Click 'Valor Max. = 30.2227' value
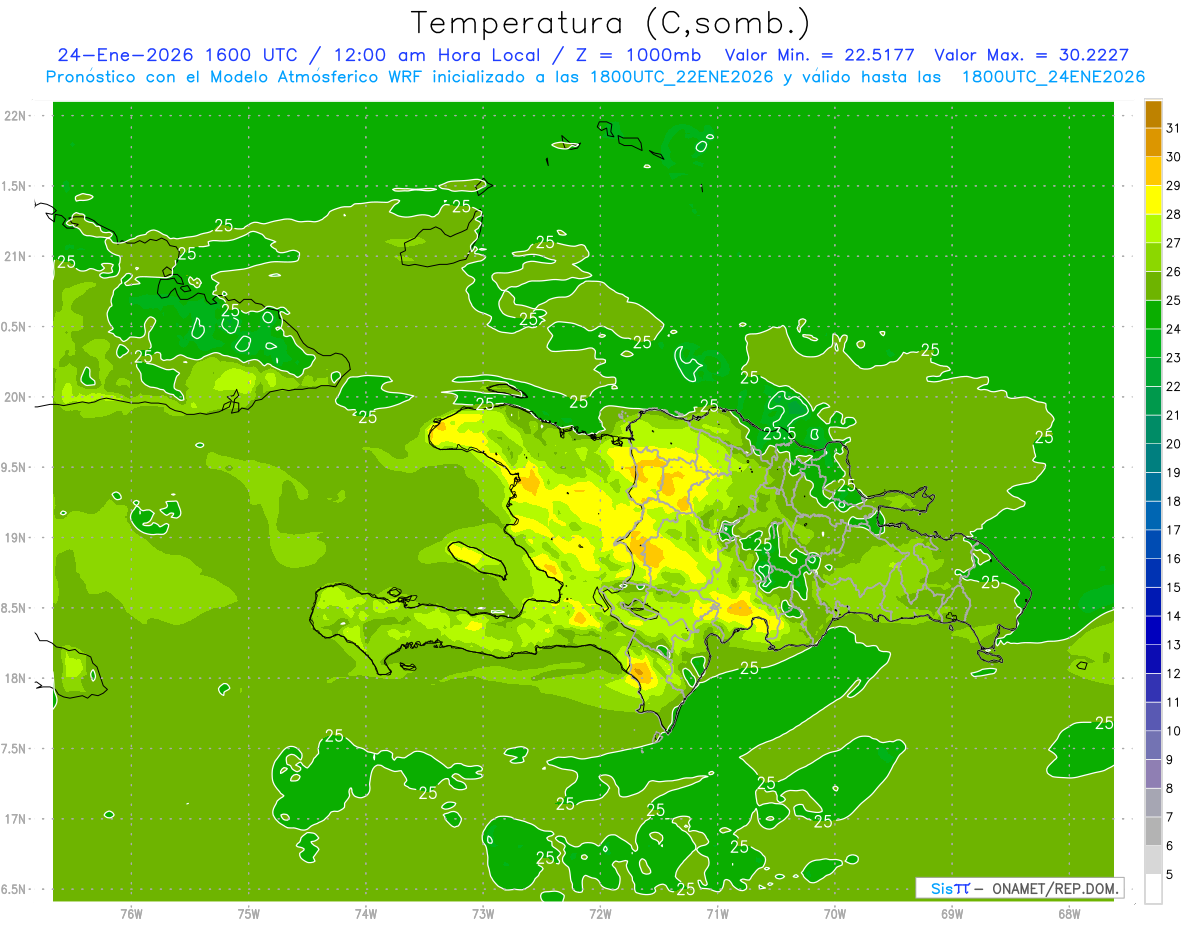This screenshot has width=1200, height=927. [1031, 56]
